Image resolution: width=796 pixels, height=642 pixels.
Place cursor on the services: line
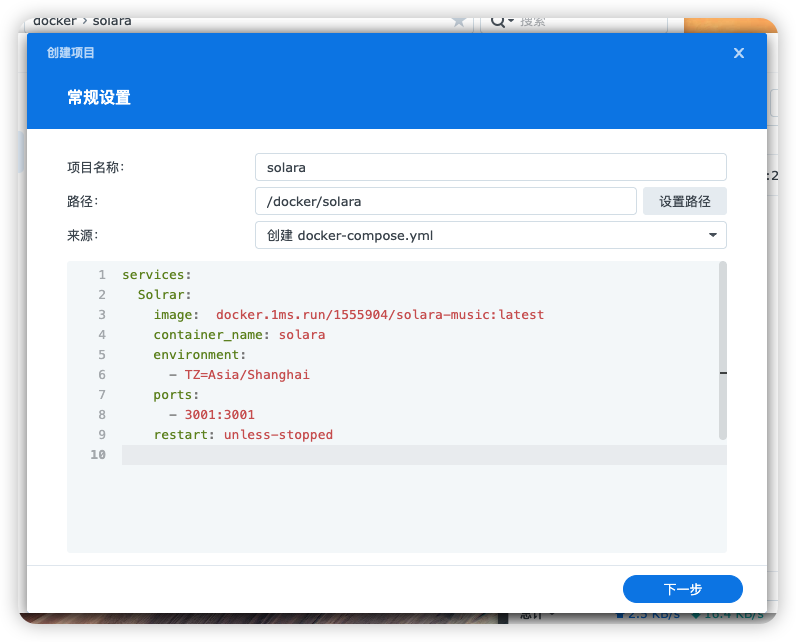pyautogui.click(x=157, y=275)
